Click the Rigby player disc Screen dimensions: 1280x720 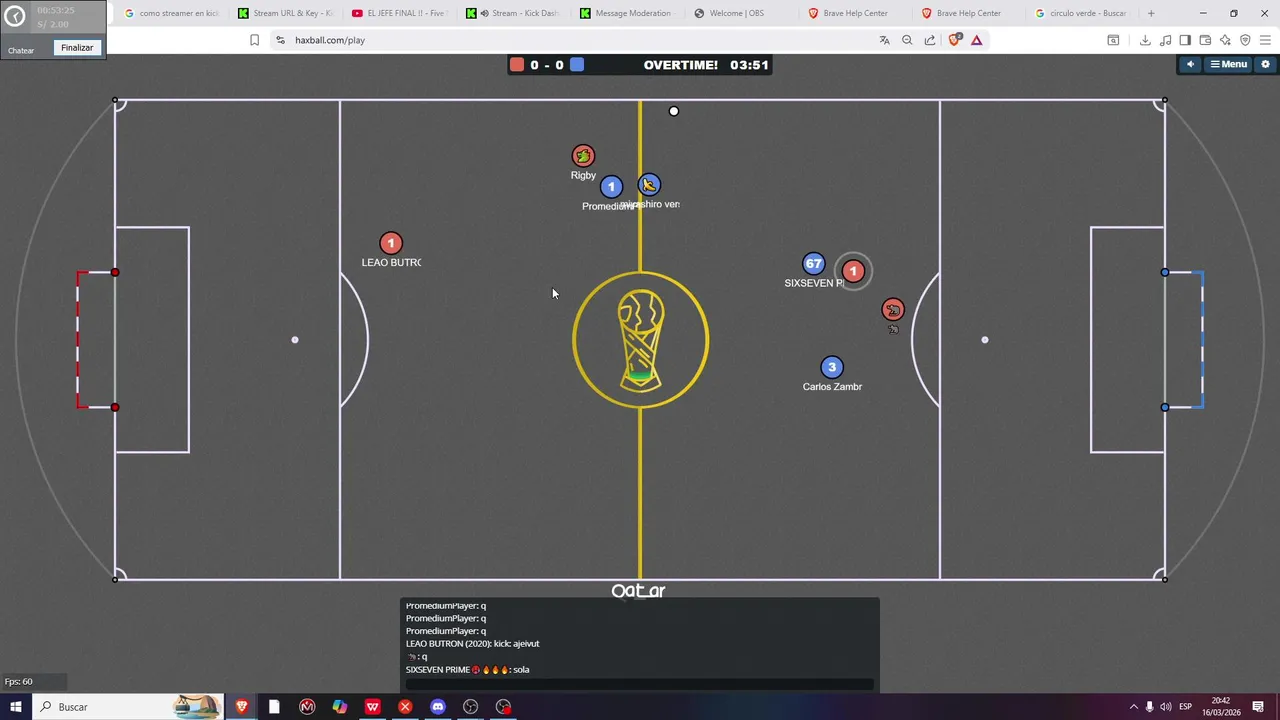[583, 156]
